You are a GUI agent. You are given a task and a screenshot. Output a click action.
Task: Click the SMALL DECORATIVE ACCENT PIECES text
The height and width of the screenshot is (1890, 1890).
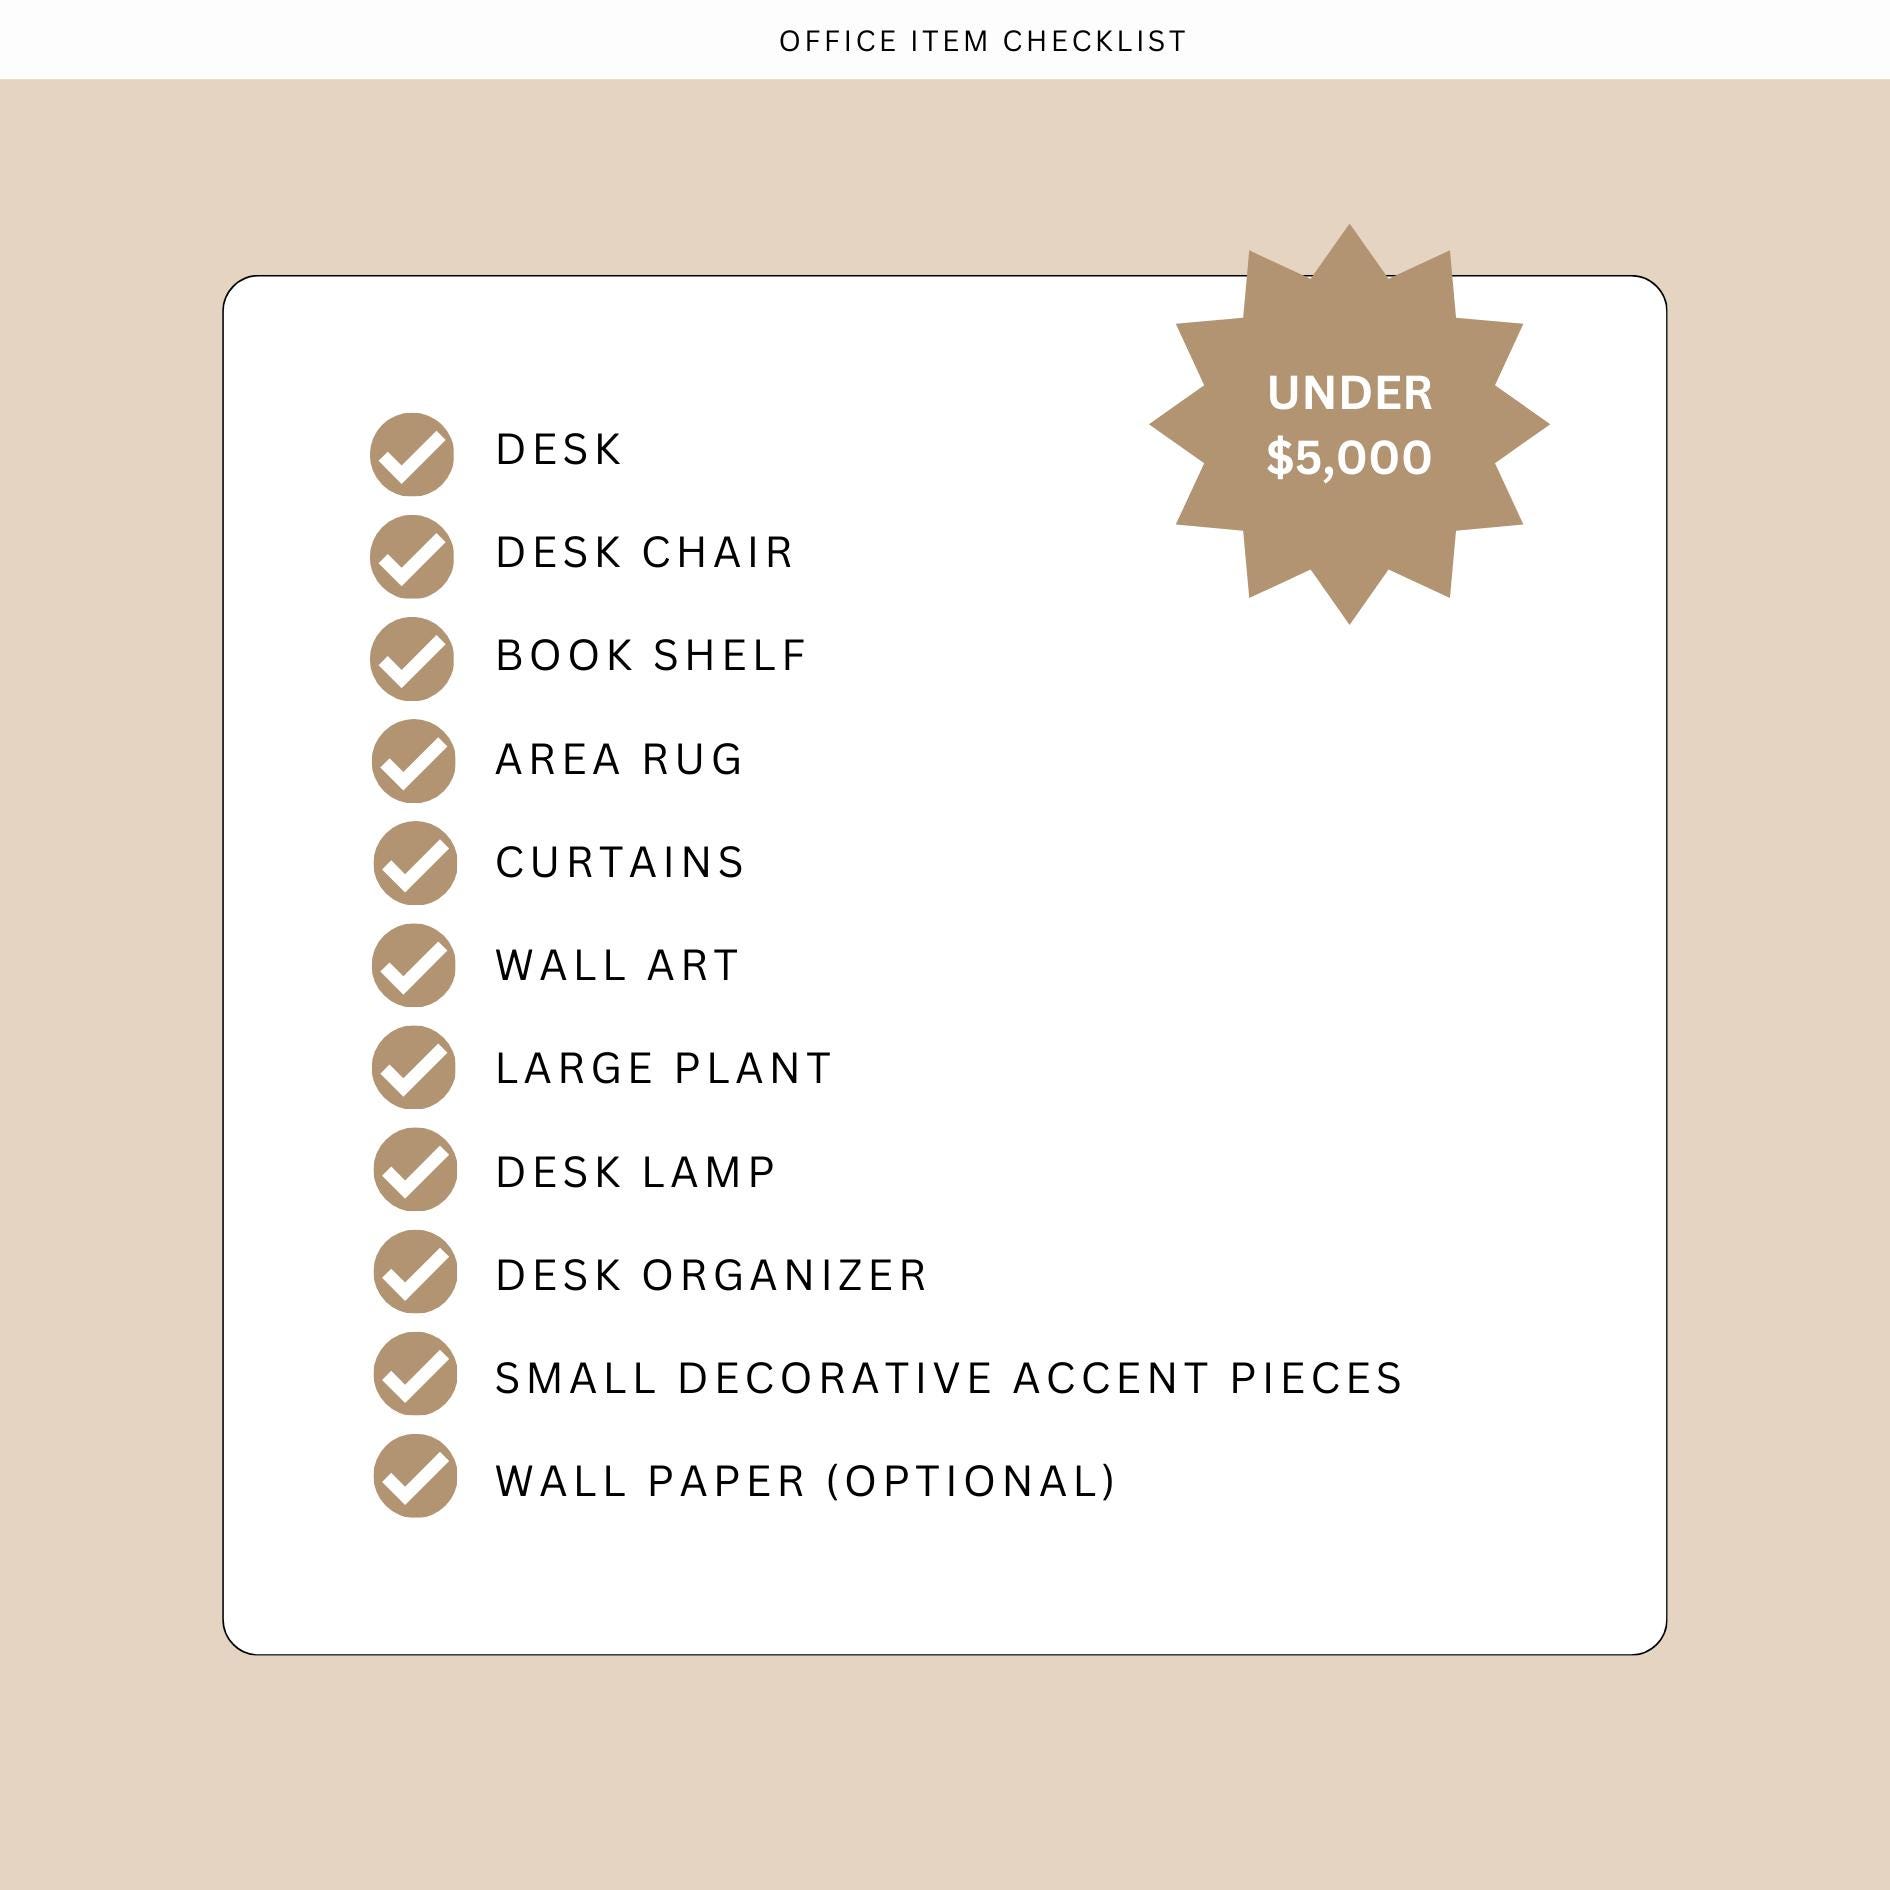[949, 1378]
